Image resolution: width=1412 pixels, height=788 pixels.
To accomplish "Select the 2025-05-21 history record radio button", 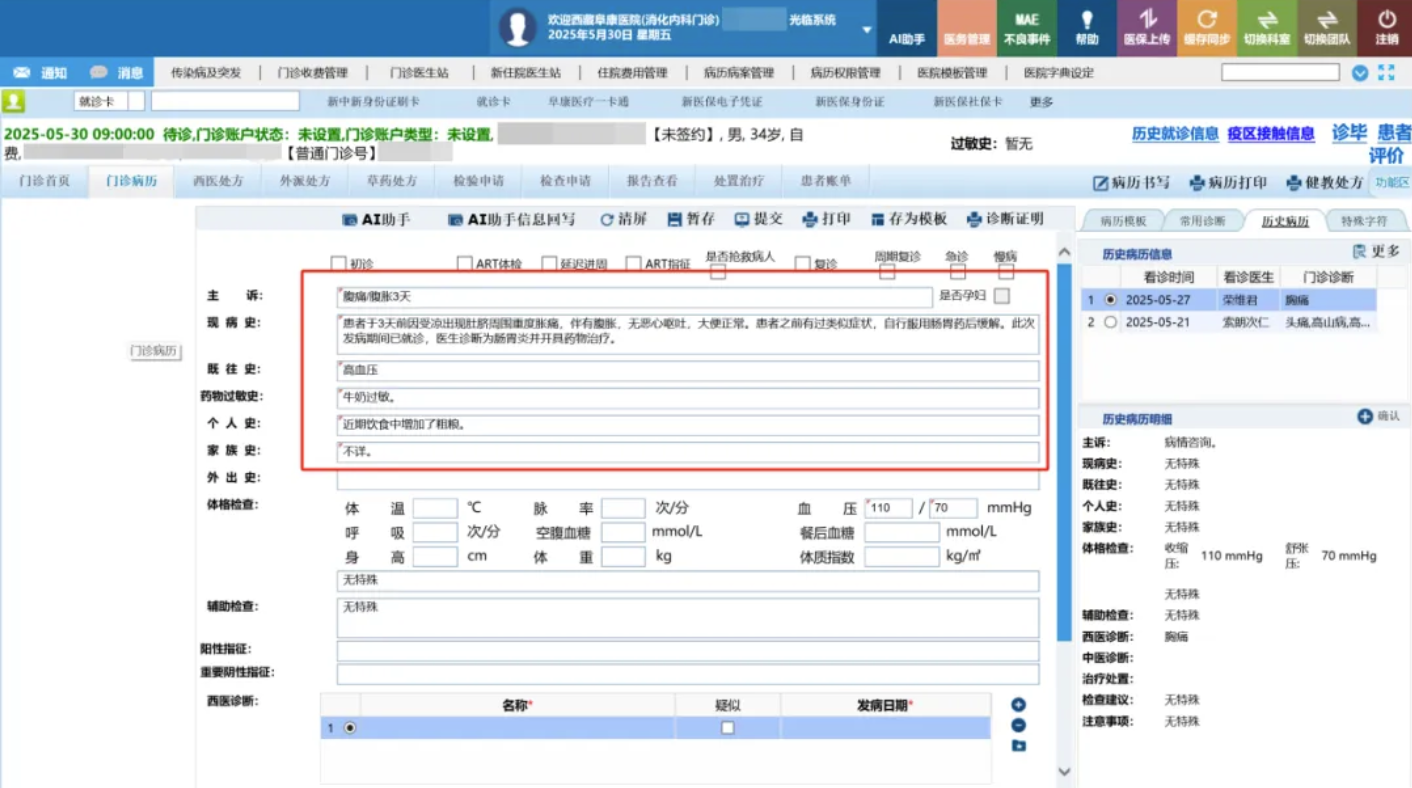I will click(1110, 322).
